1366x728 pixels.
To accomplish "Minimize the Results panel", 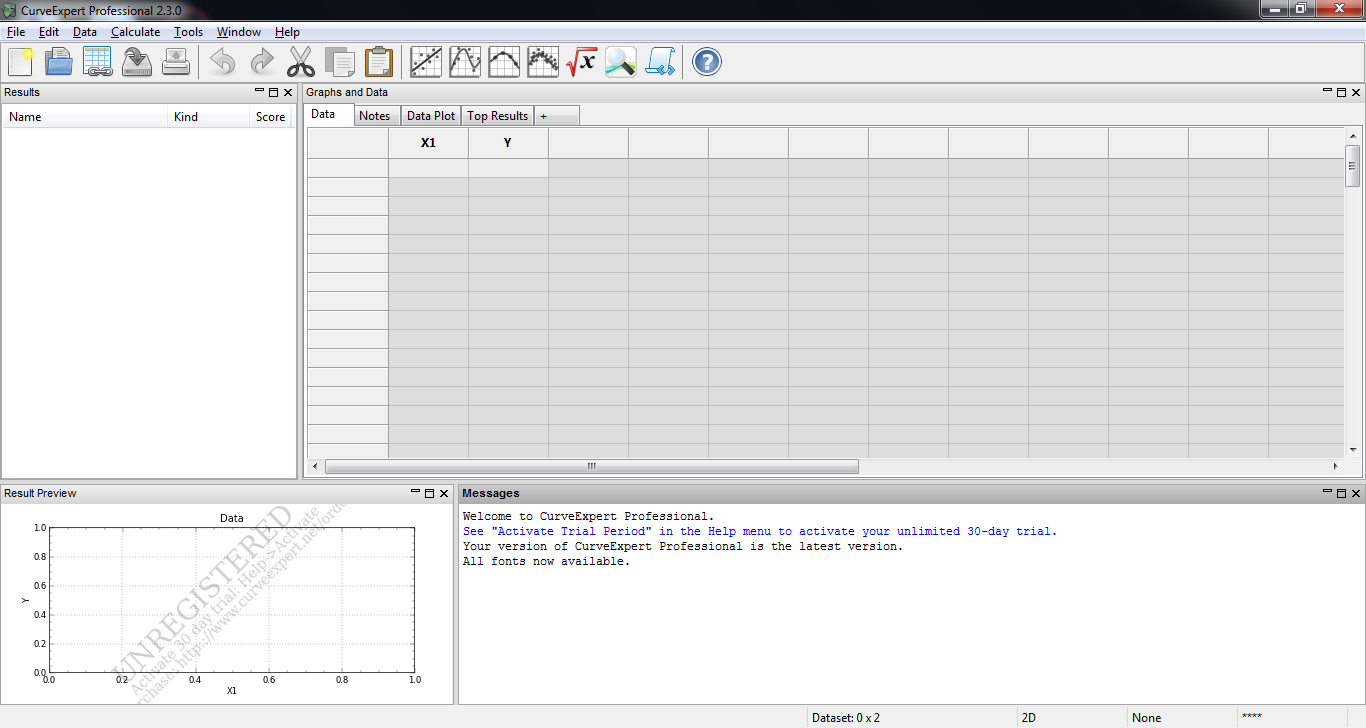I will pos(260,92).
